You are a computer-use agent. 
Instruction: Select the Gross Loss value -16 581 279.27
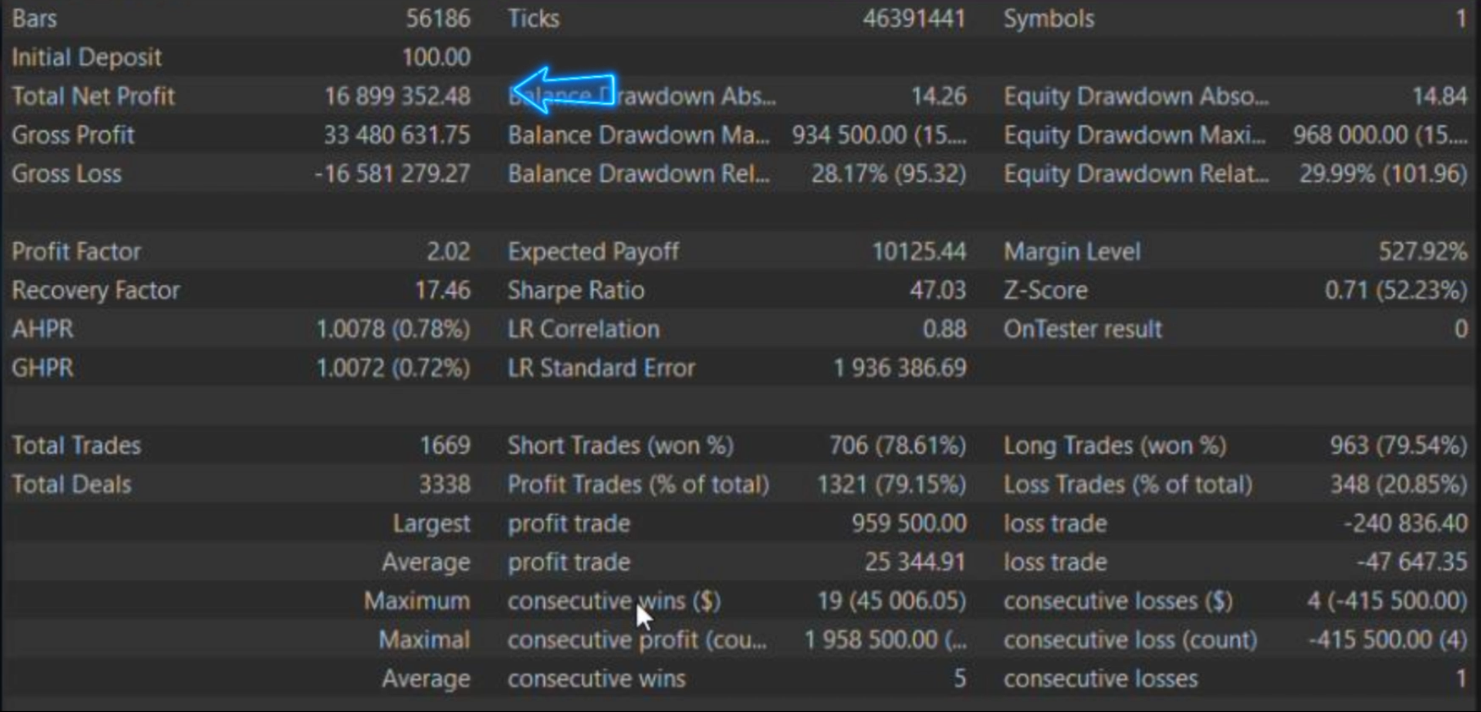(x=392, y=174)
